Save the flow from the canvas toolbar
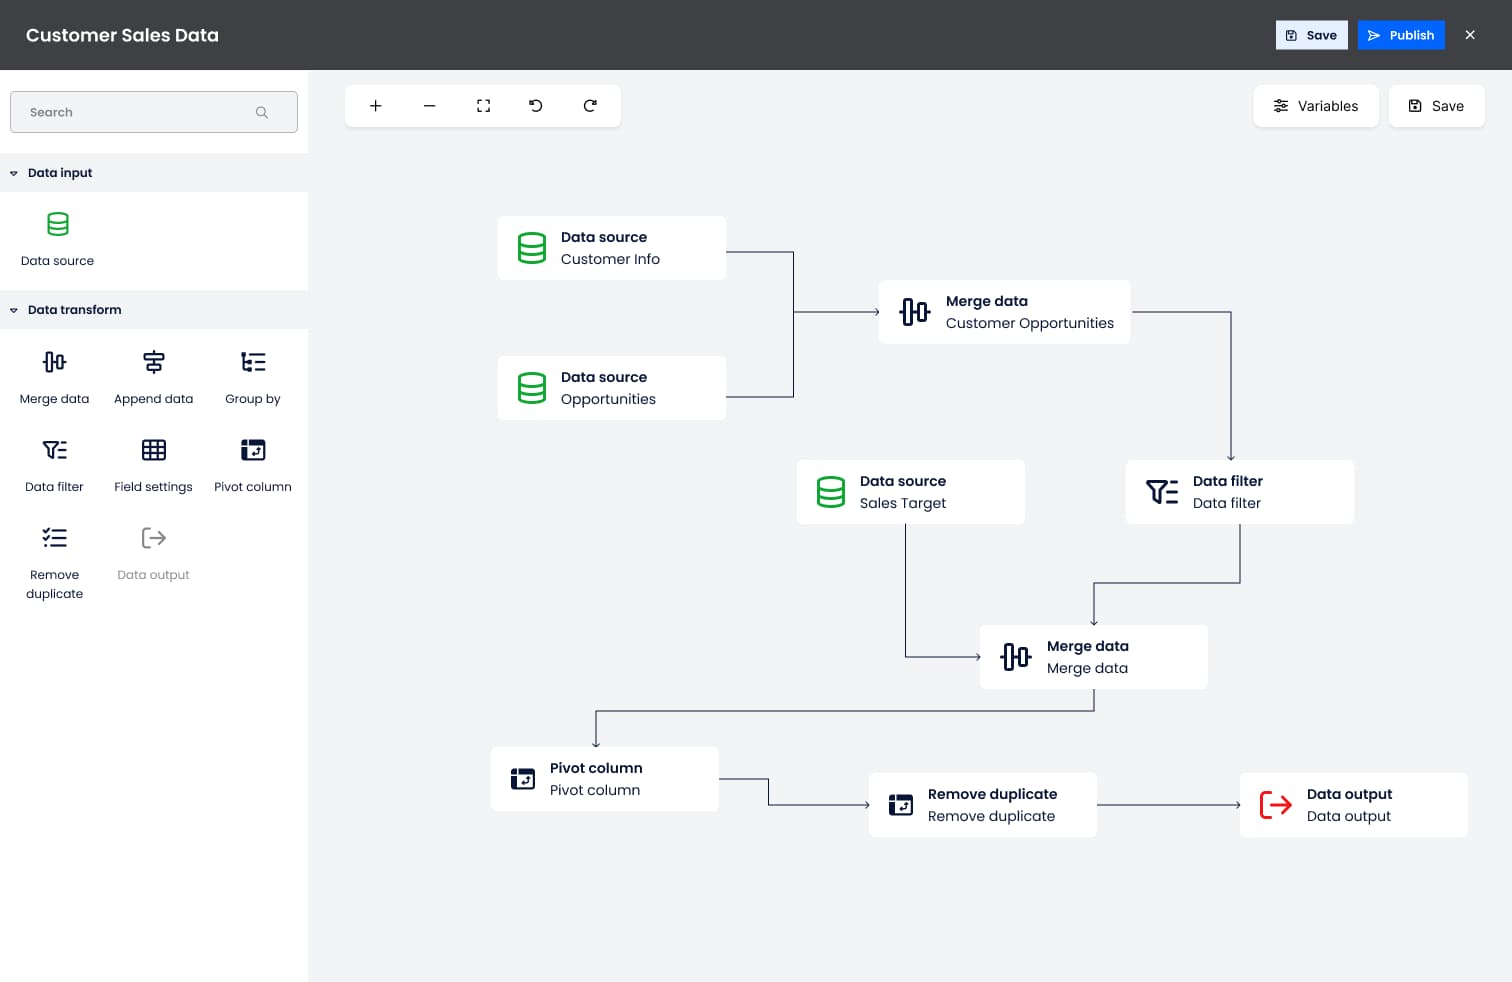 coord(1436,105)
